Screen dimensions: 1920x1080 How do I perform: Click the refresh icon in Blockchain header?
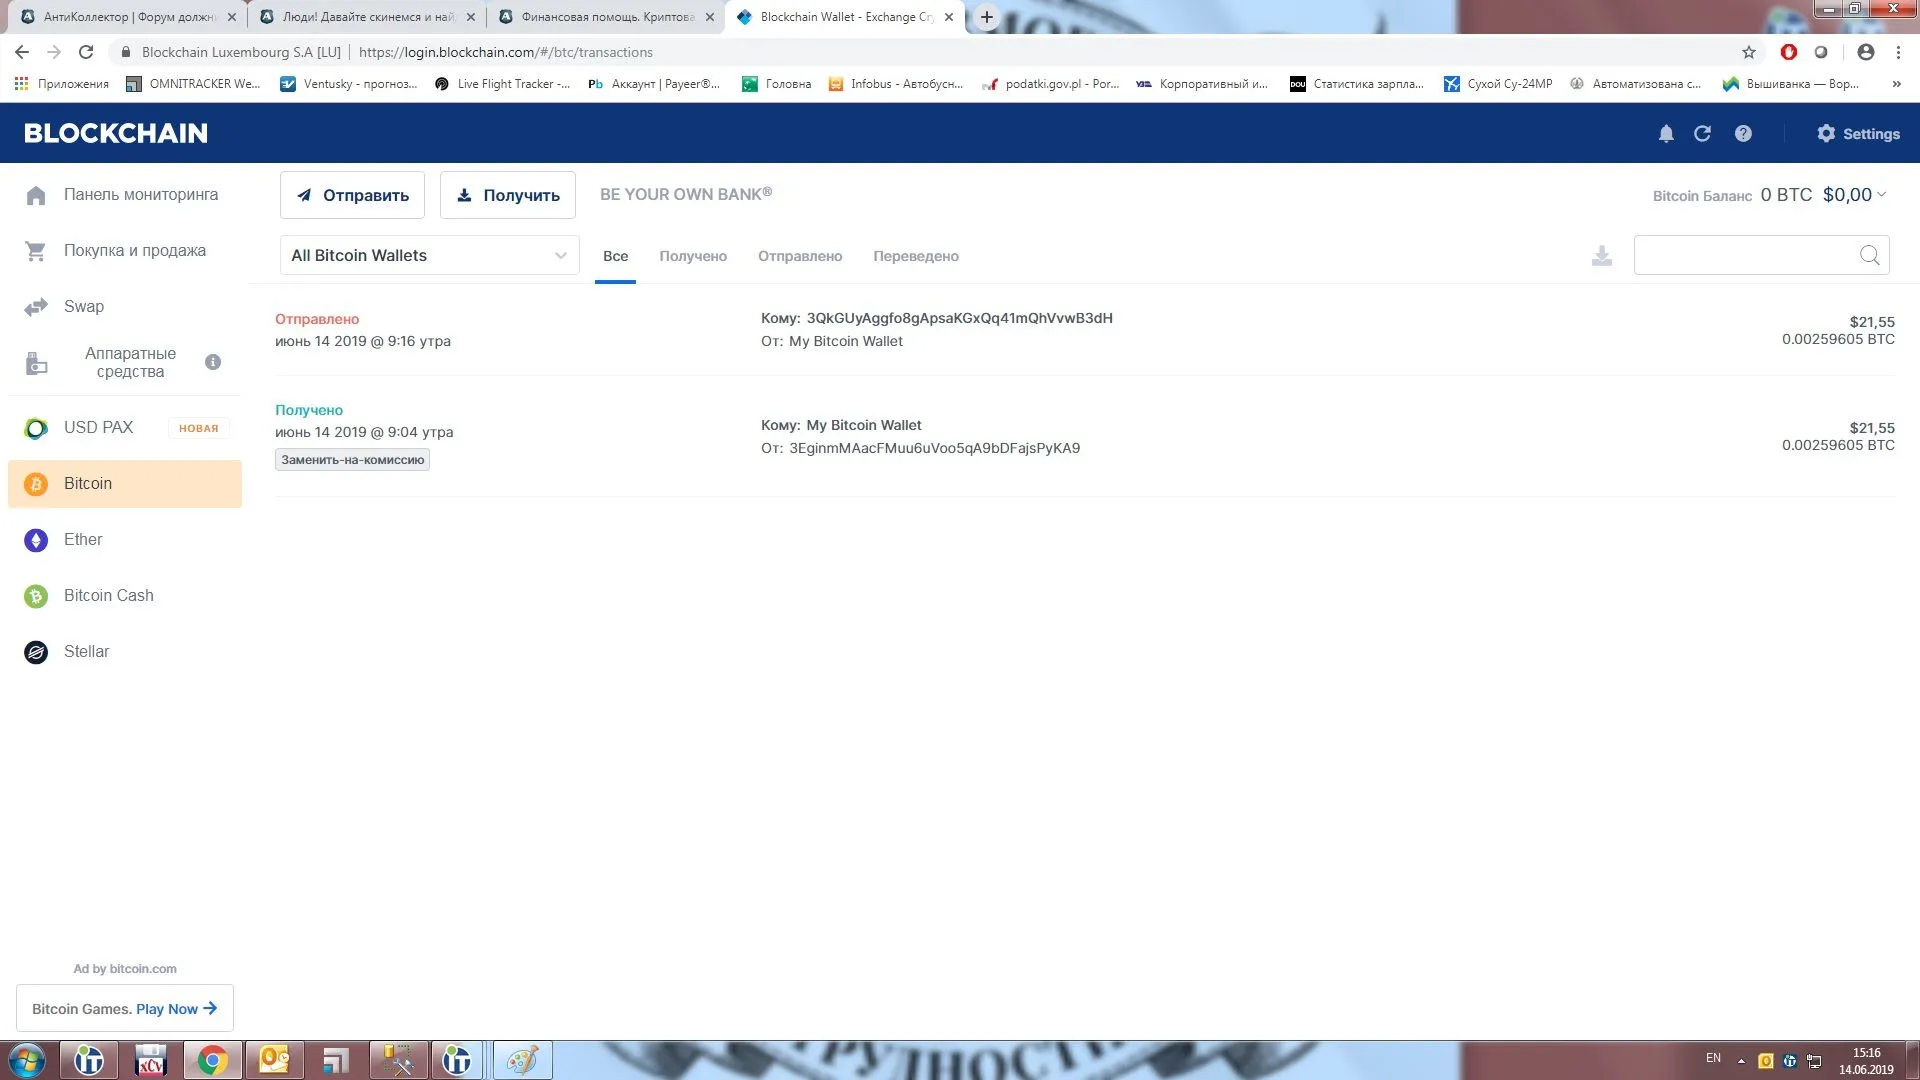(x=1702, y=134)
